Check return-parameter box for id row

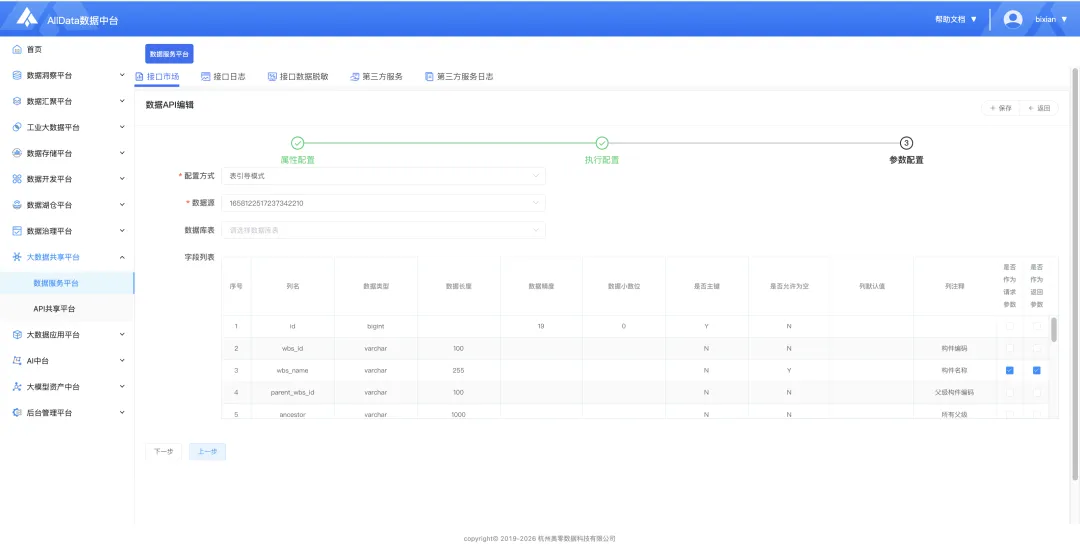(x=1037, y=326)
